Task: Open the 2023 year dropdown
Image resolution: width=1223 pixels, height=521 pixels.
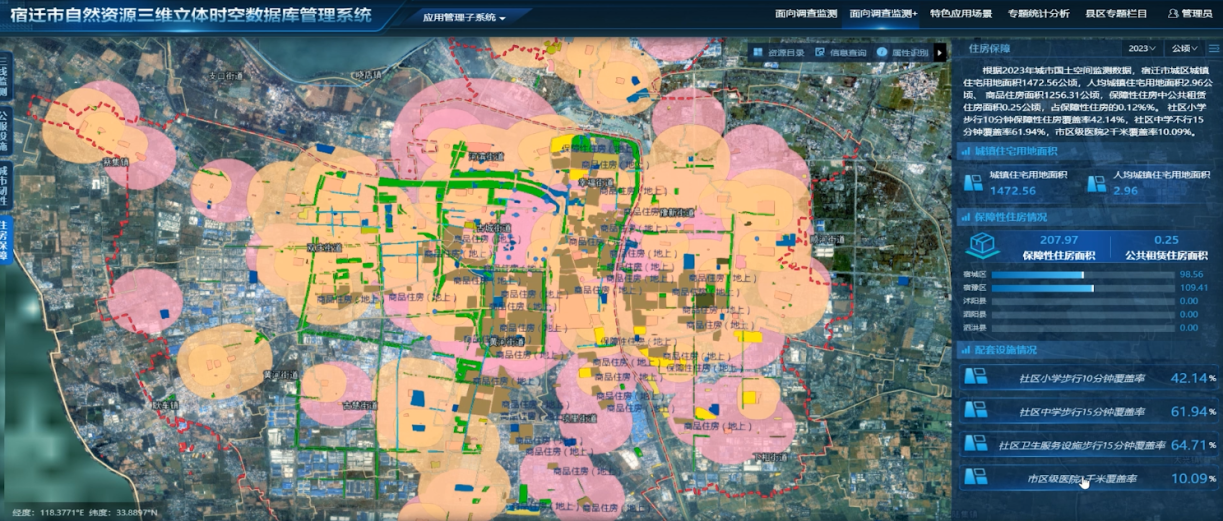Action: (1142, 48)
